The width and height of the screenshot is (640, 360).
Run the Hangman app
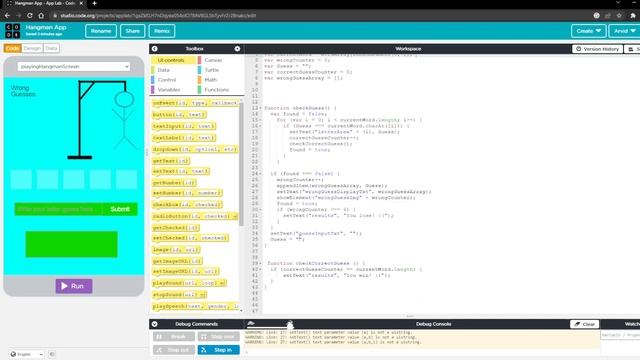pos(74,286)
